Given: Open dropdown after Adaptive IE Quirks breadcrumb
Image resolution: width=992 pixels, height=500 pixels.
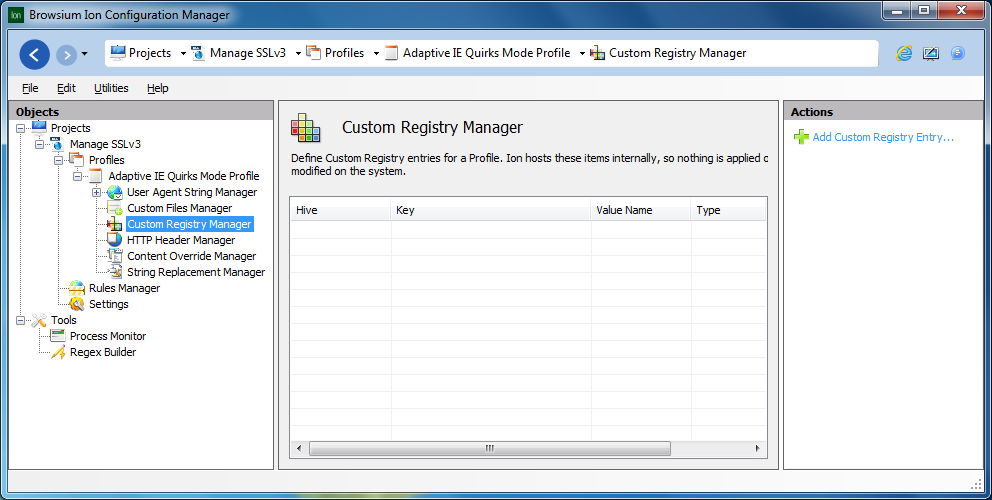Looking at the screenshot, I should [x=582, y=54].
